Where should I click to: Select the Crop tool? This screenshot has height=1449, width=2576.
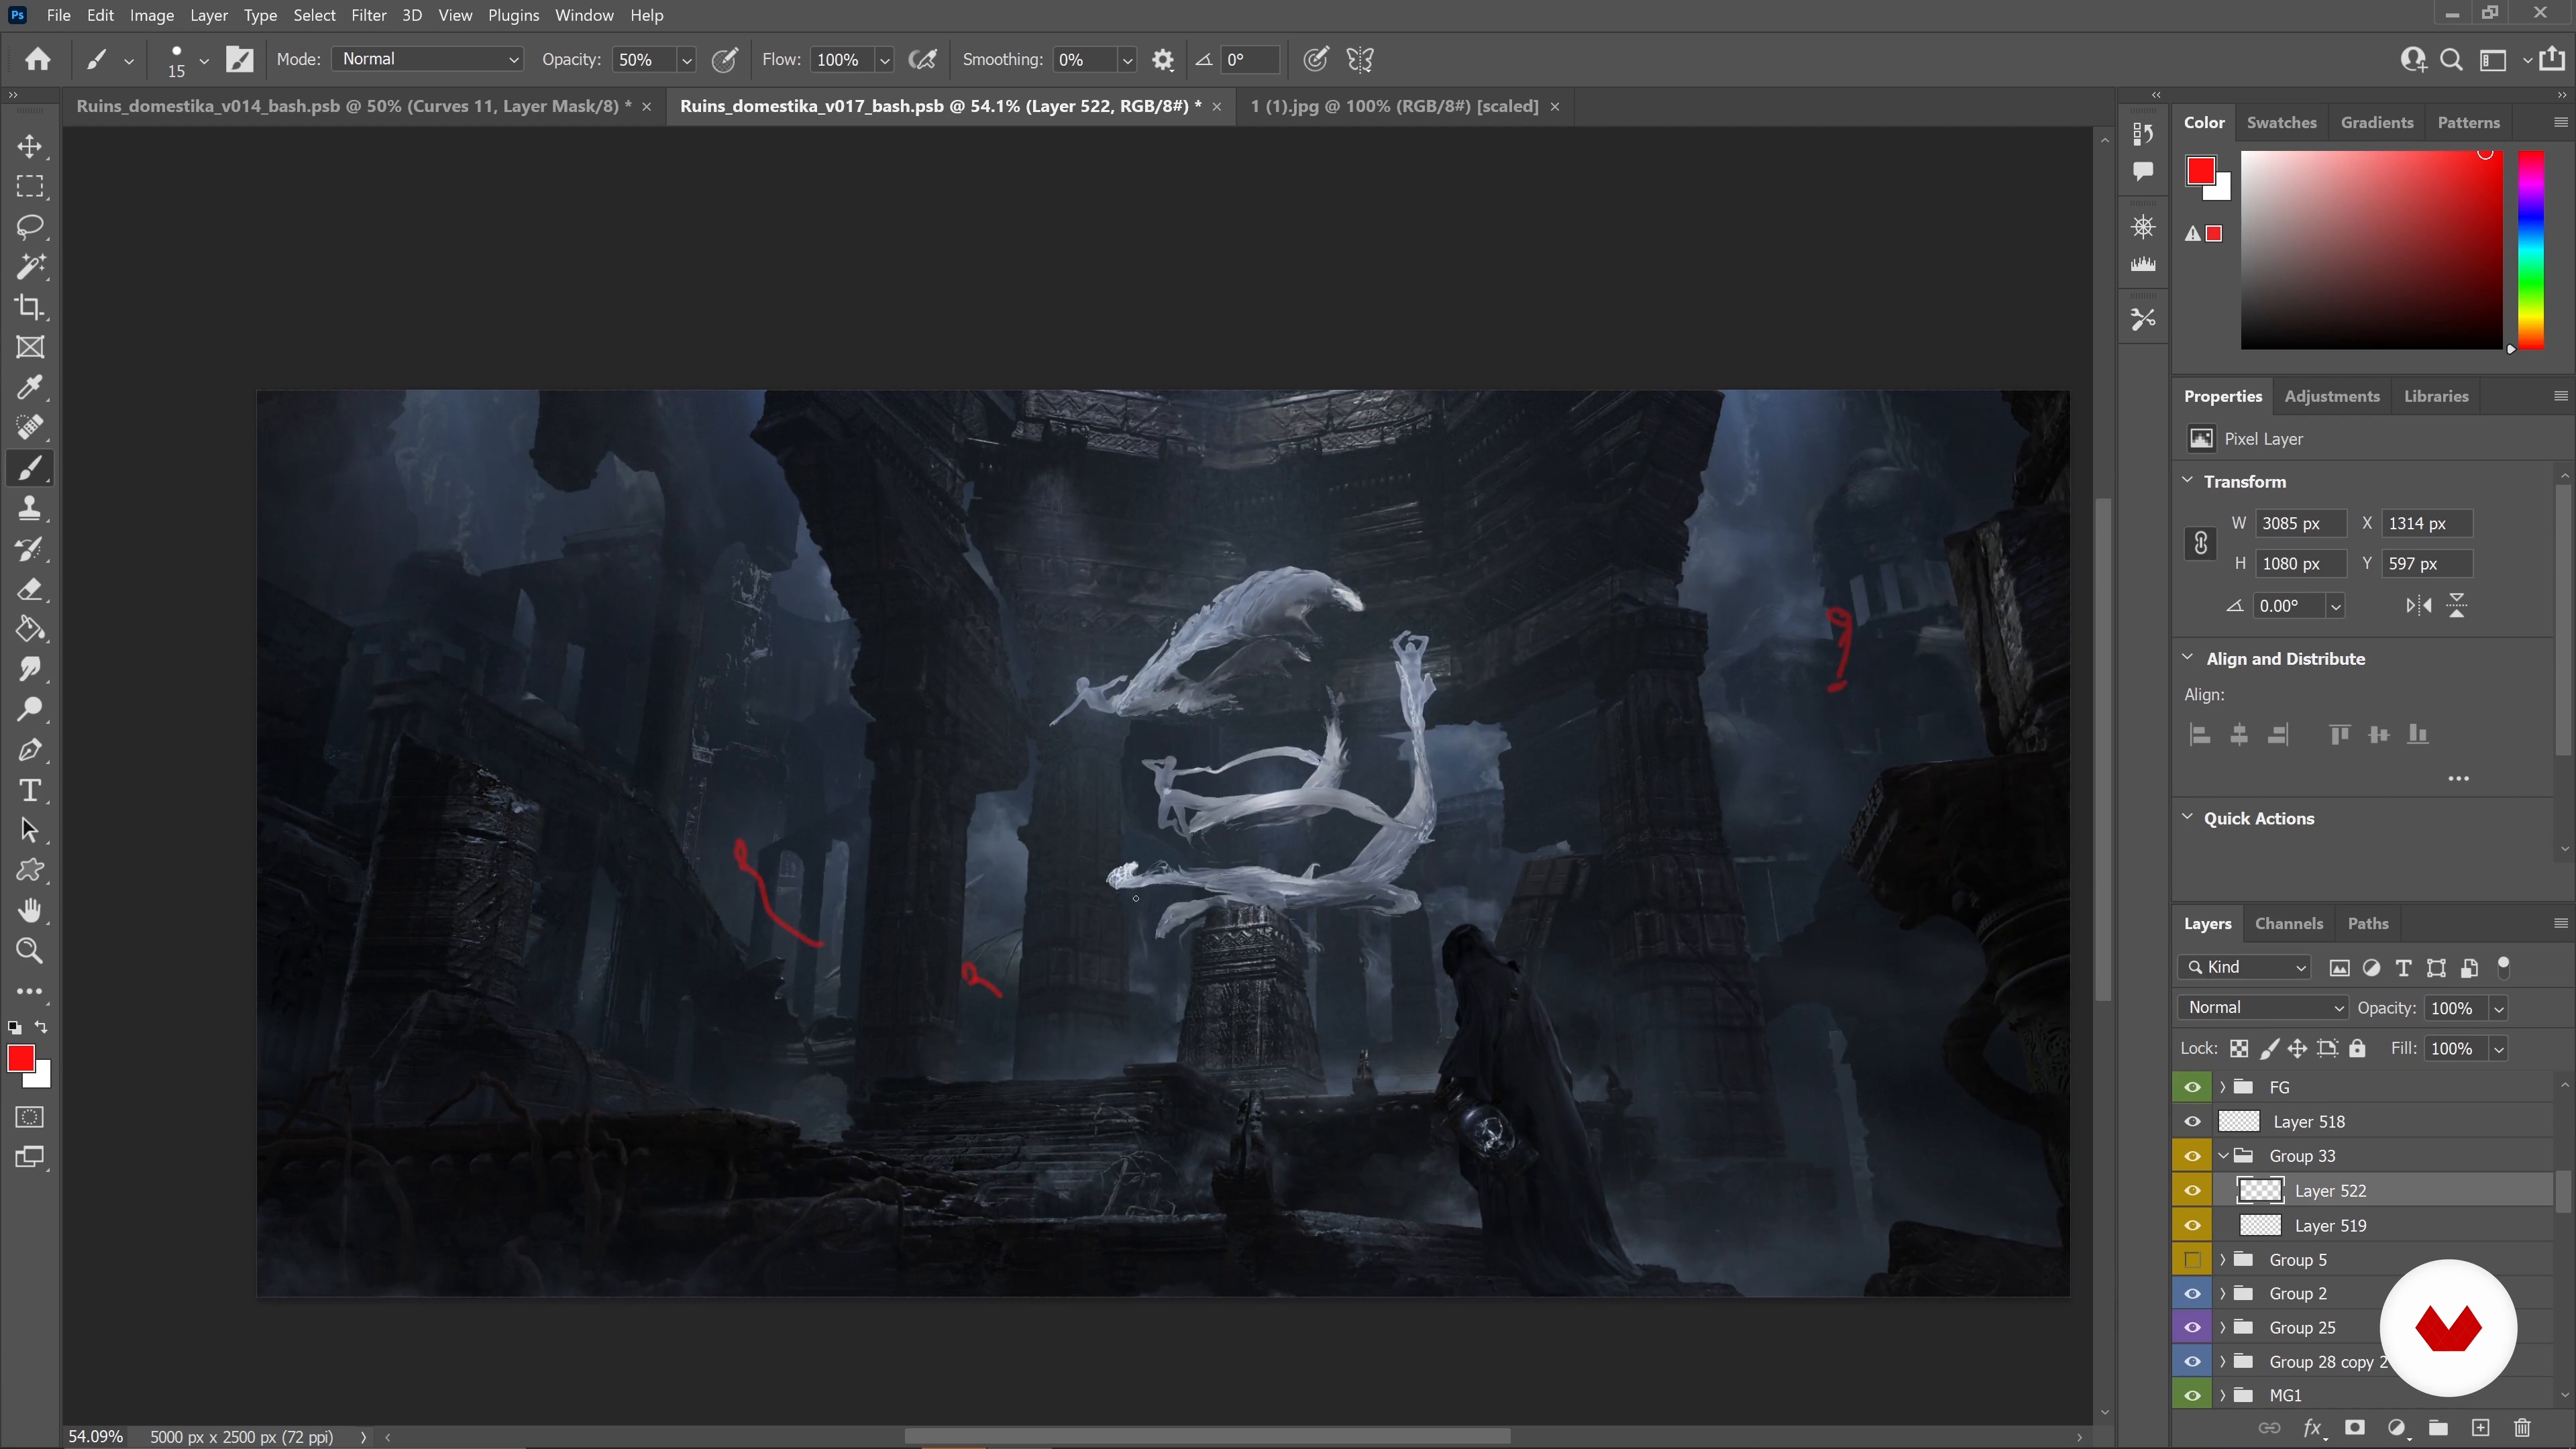pos(30,307)
